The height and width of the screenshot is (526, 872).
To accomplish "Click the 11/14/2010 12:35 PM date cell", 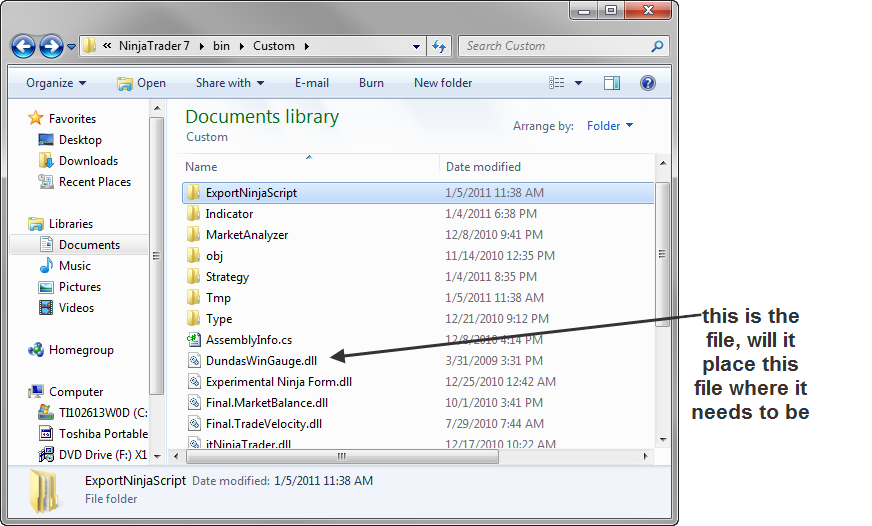I will pos(499,256).
